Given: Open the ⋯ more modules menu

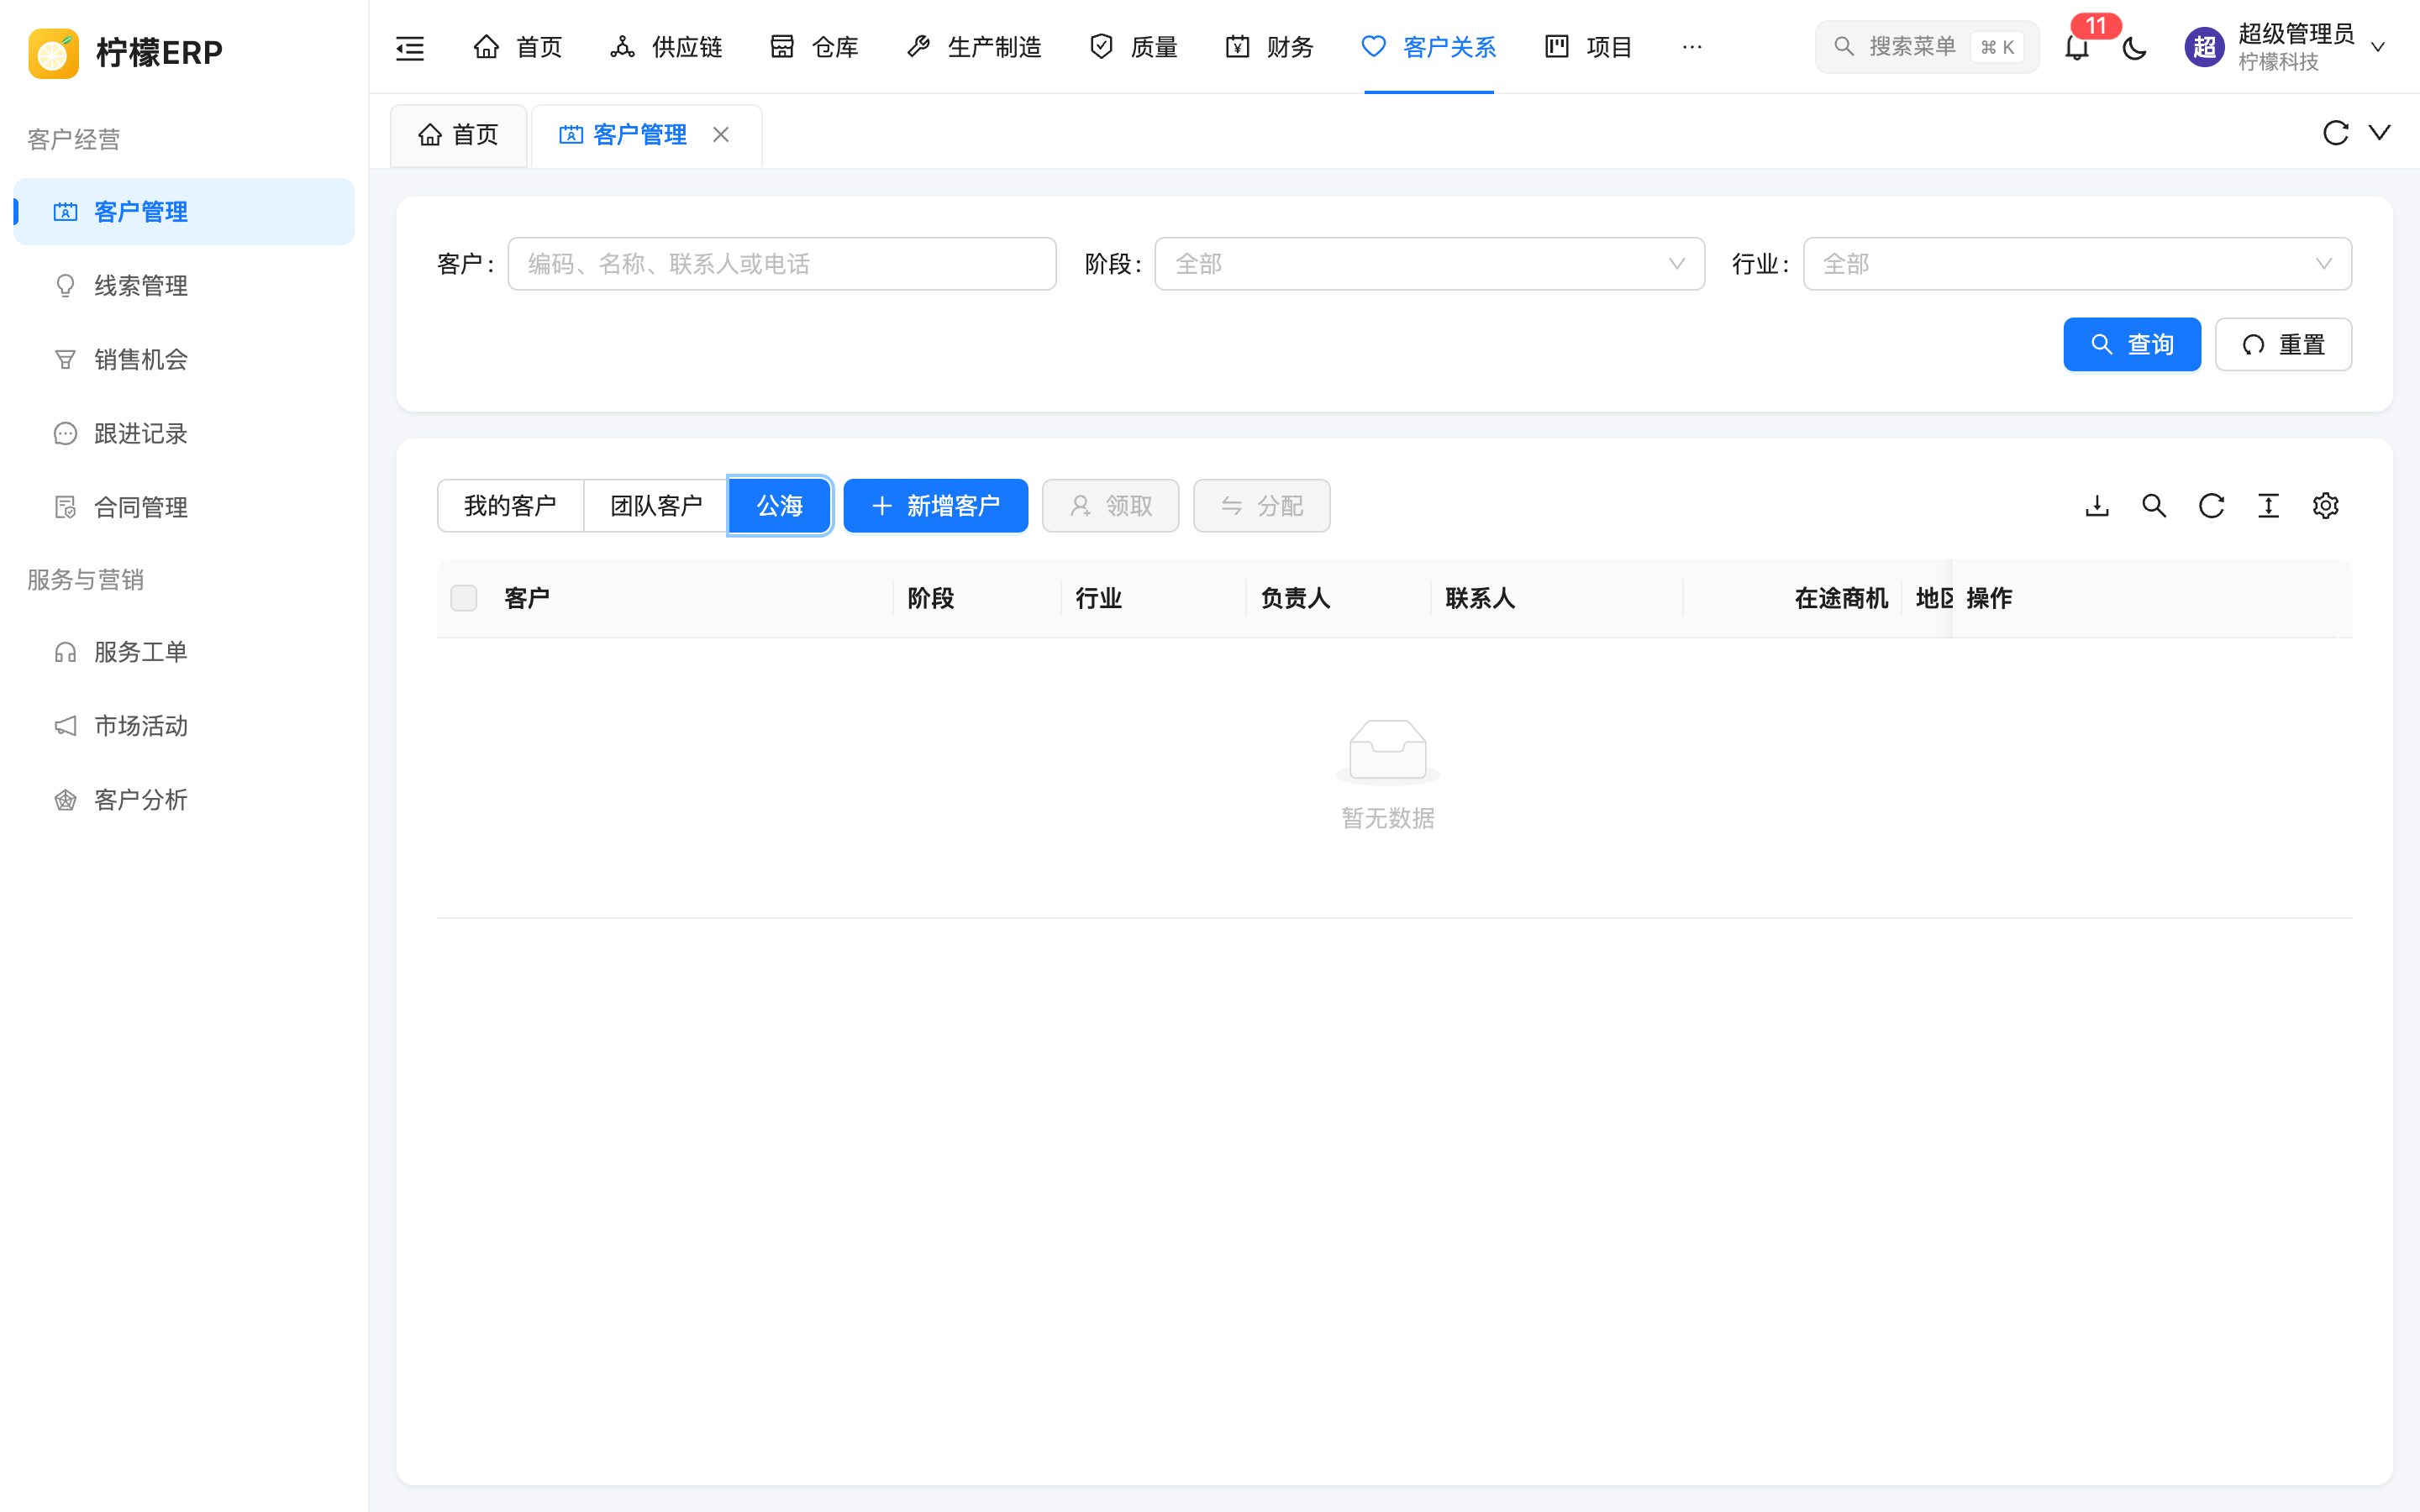Looking at the screenshot, I should (x=1691, y=47).
